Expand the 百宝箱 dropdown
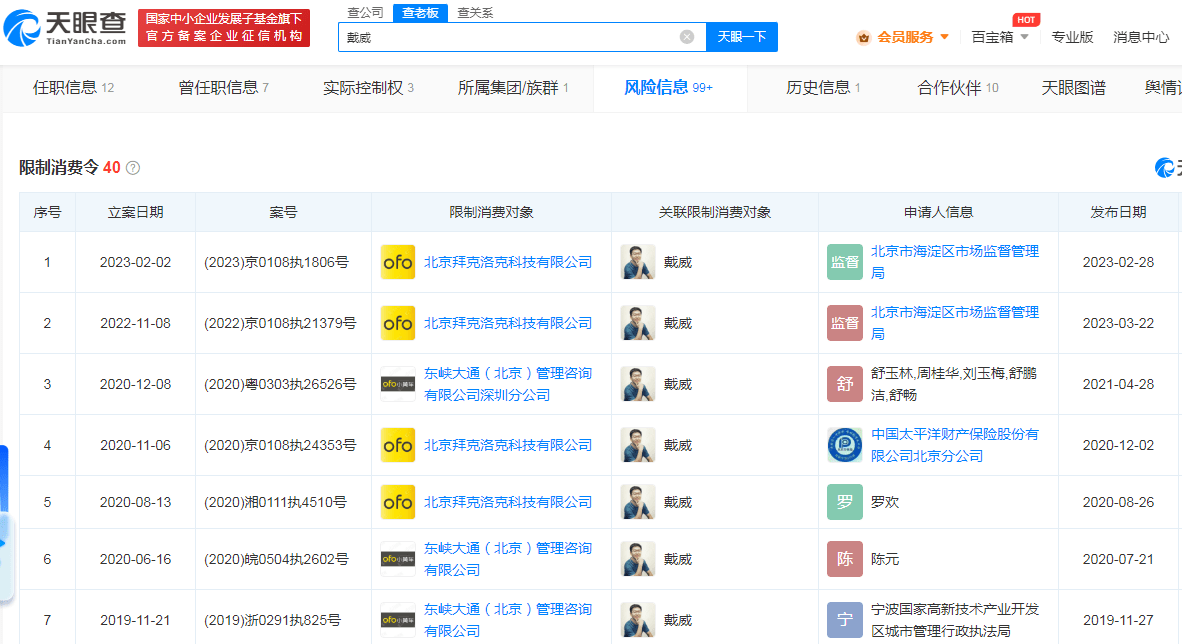This screenshot has width=1182, height=644. (x=1024, y=37)
